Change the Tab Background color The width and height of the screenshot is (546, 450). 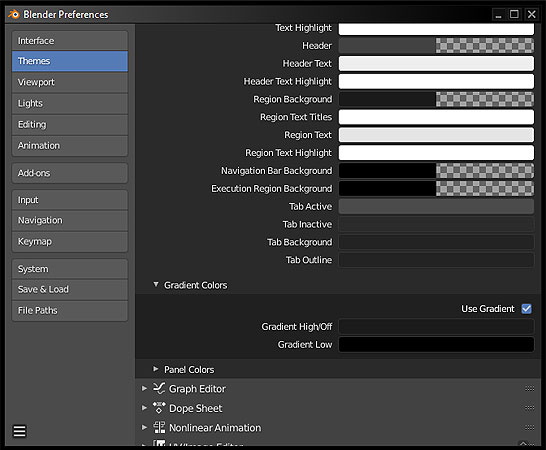(436, 242)
